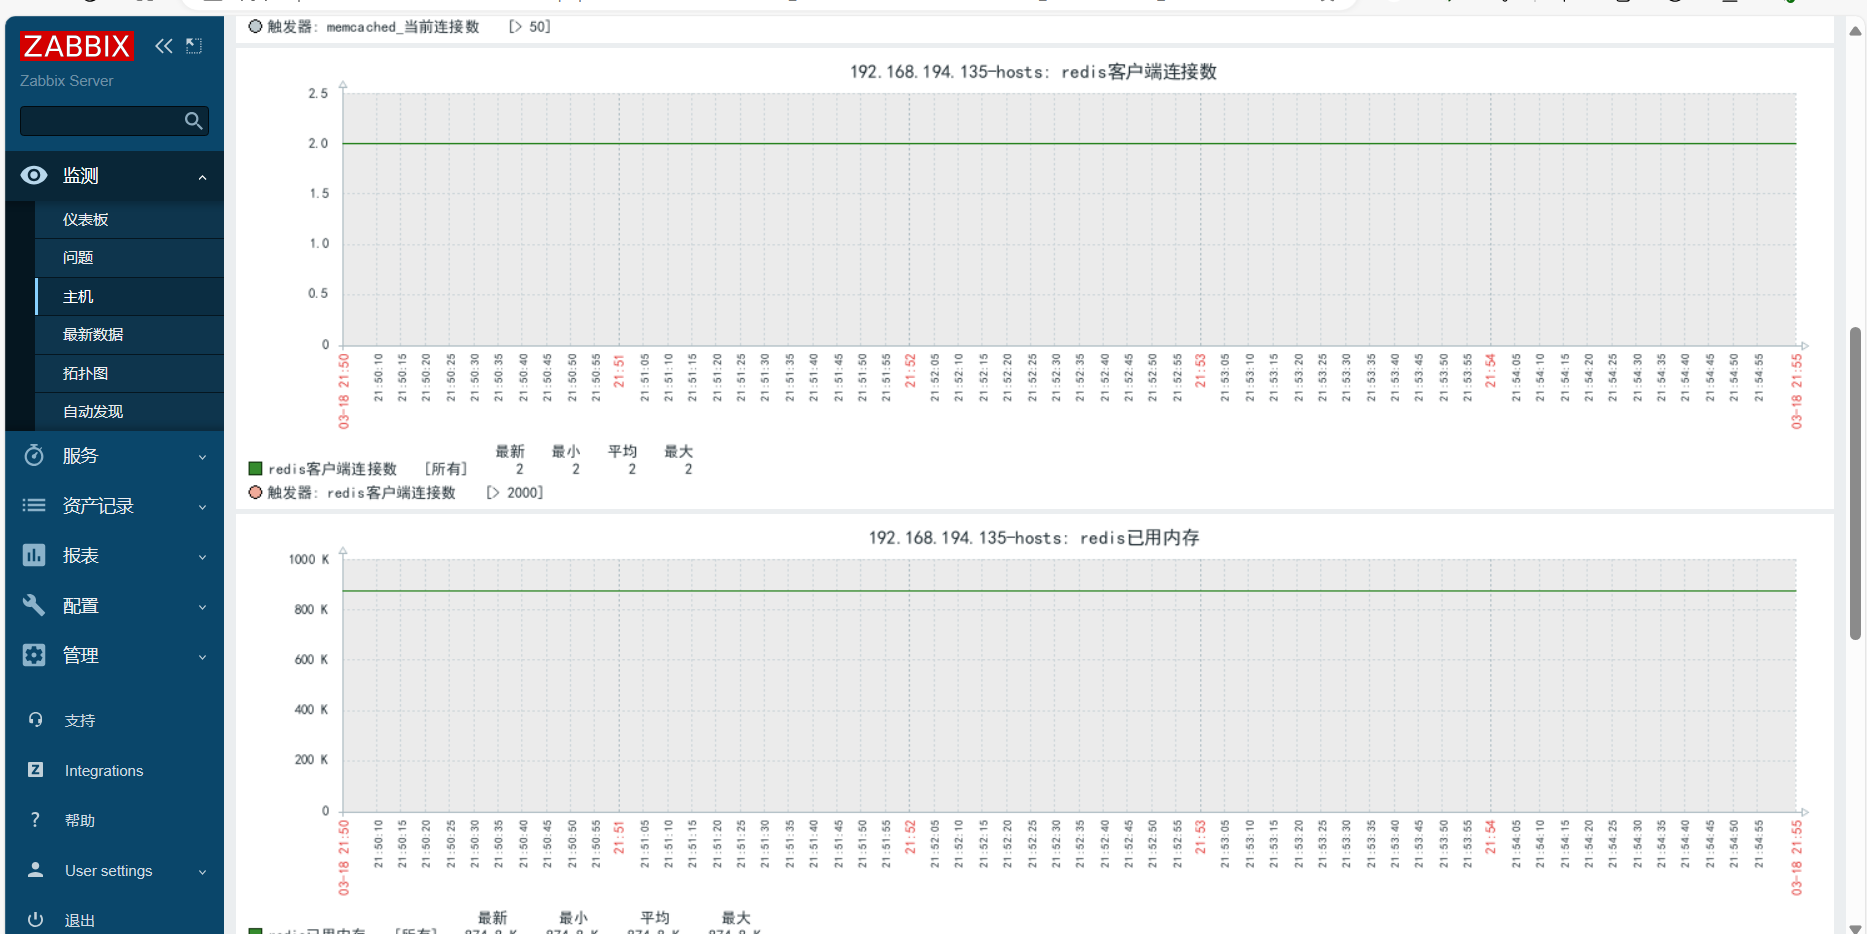Viewport: 1867px width, 934px height.
Task: Collapse the sidebar with double-chevron icon
Action: click(164, 46)
